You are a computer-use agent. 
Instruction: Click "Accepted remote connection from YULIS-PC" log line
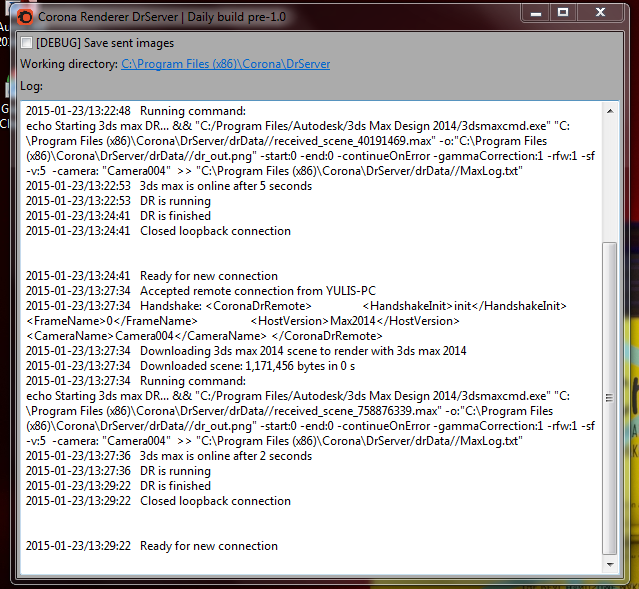coord(201,291)
